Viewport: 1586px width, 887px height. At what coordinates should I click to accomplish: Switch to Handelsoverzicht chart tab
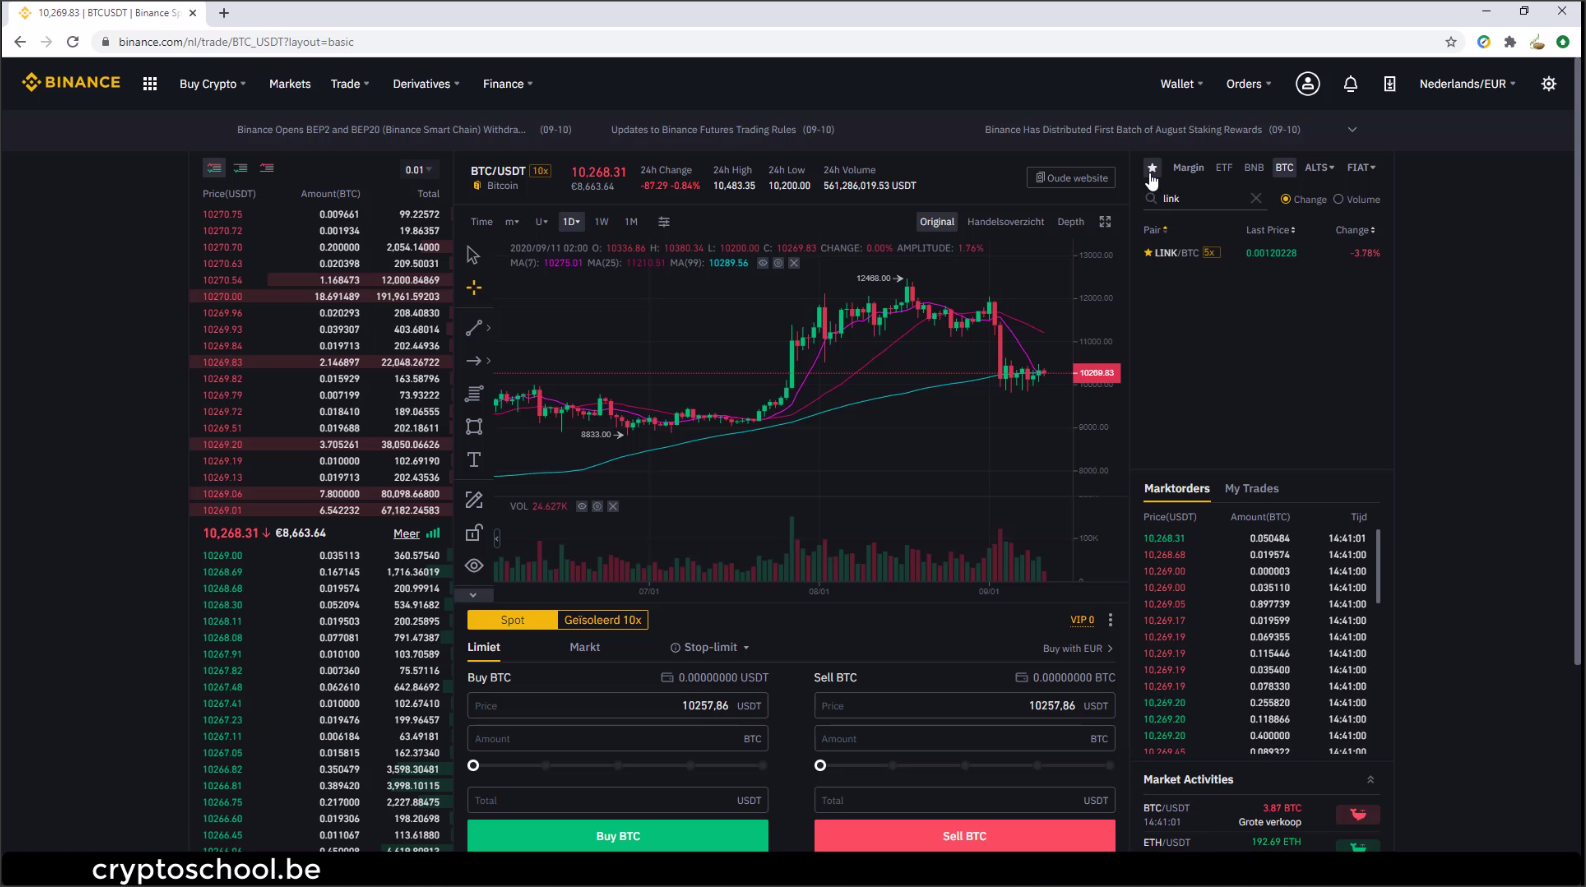pos(1006,222)
